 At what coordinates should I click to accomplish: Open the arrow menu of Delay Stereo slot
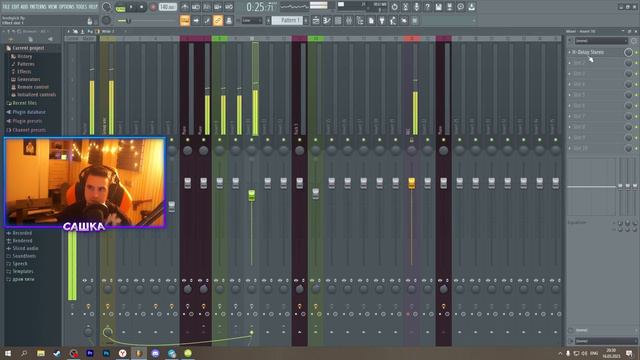pyautogui.click(x=570, y=52)
